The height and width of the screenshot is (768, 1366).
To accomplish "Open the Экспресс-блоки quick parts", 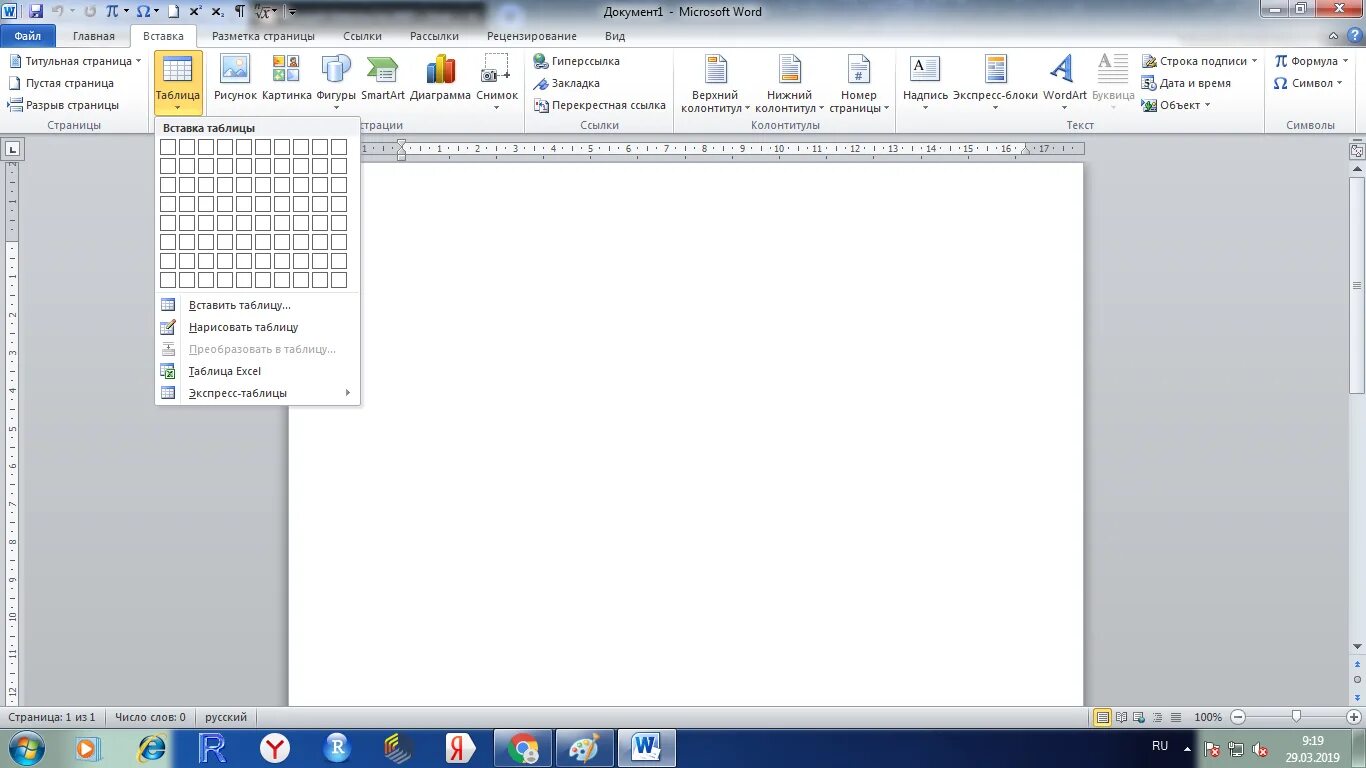I will [995, 82].
